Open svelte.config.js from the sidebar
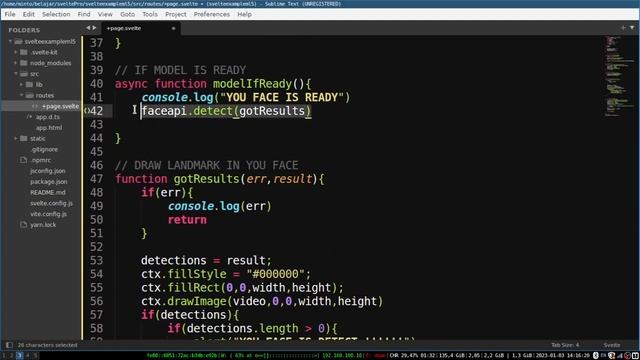The height and width of the screenshot is (360, 640). (51, 203)
